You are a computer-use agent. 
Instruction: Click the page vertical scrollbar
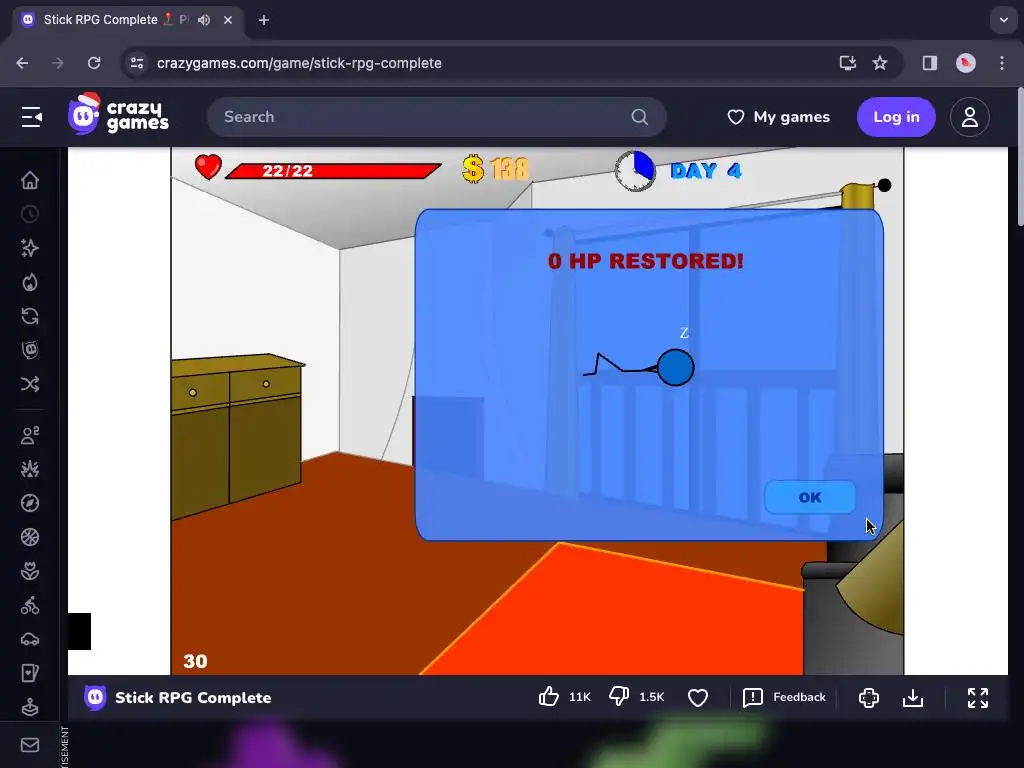(x=1020, y=157)
